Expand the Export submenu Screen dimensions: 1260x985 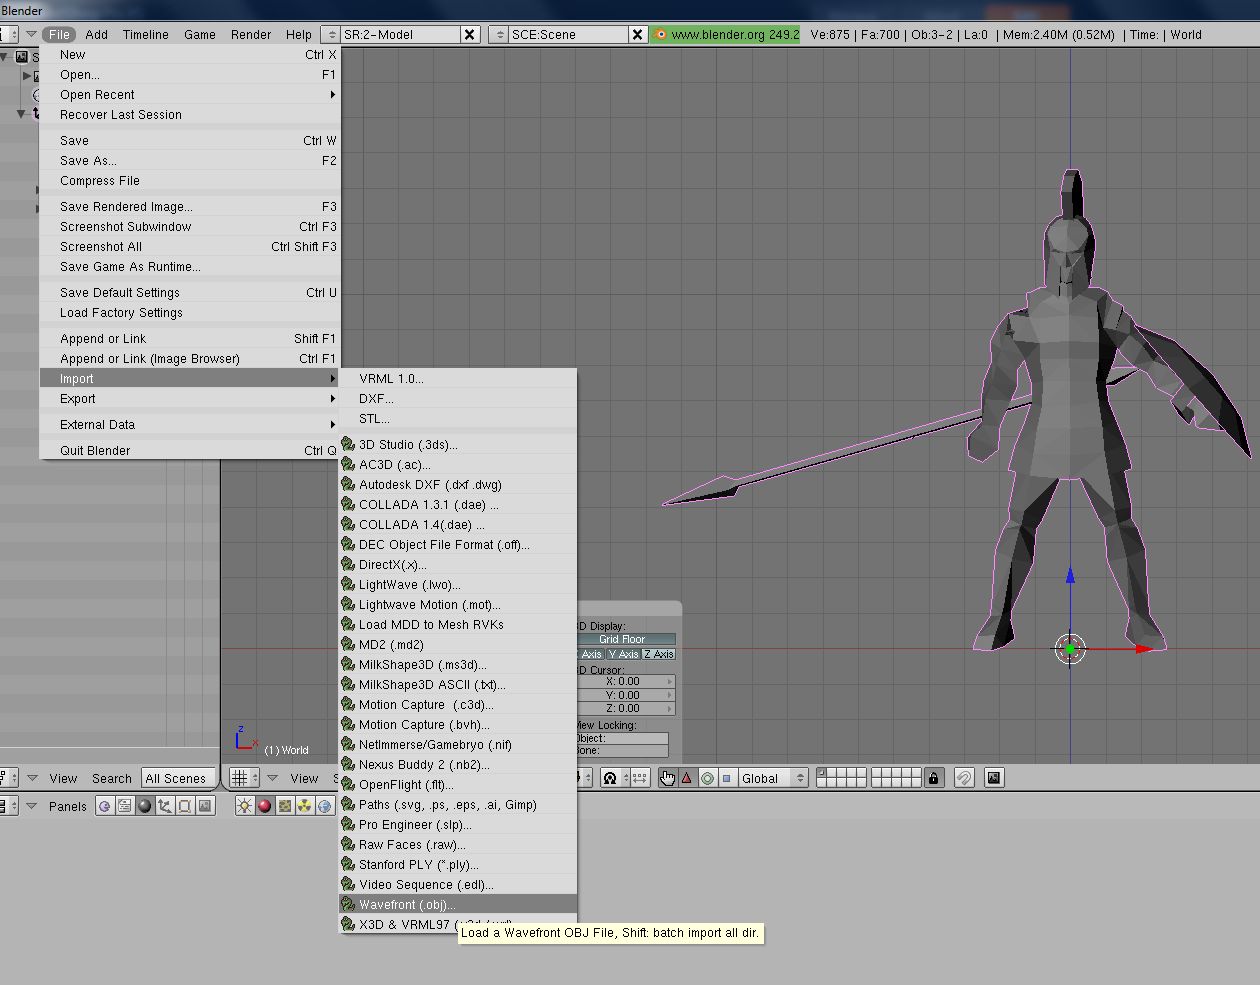click(190, 399)
